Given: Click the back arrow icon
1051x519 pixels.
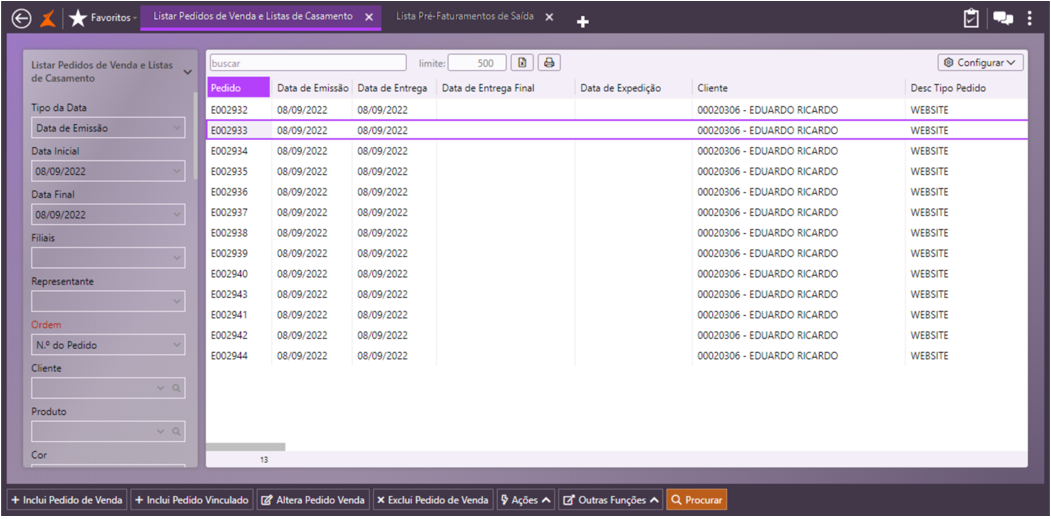Looking at the screenshot, I should click(x=21, y=19).
